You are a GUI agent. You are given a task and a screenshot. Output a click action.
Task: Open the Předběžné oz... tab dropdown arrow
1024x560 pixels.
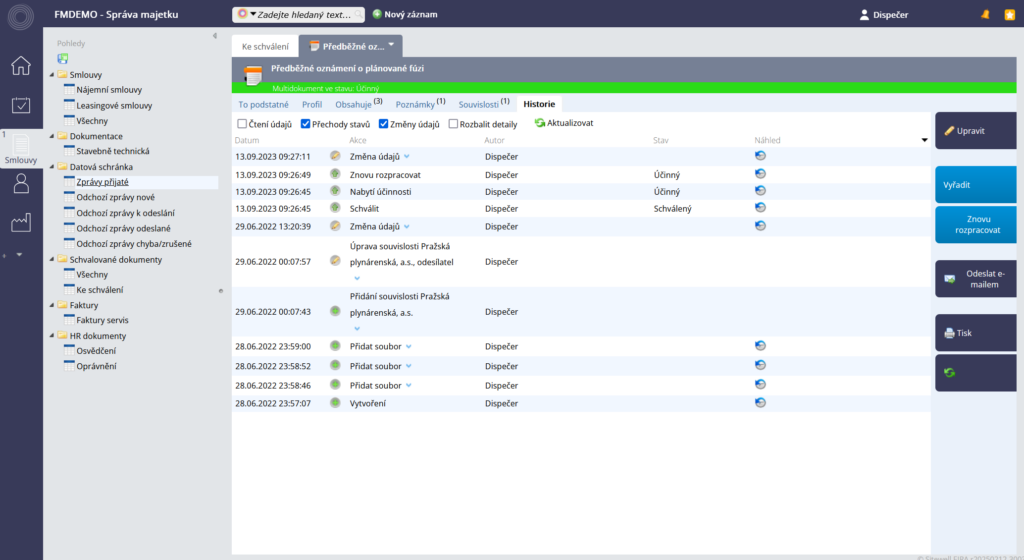391,45
